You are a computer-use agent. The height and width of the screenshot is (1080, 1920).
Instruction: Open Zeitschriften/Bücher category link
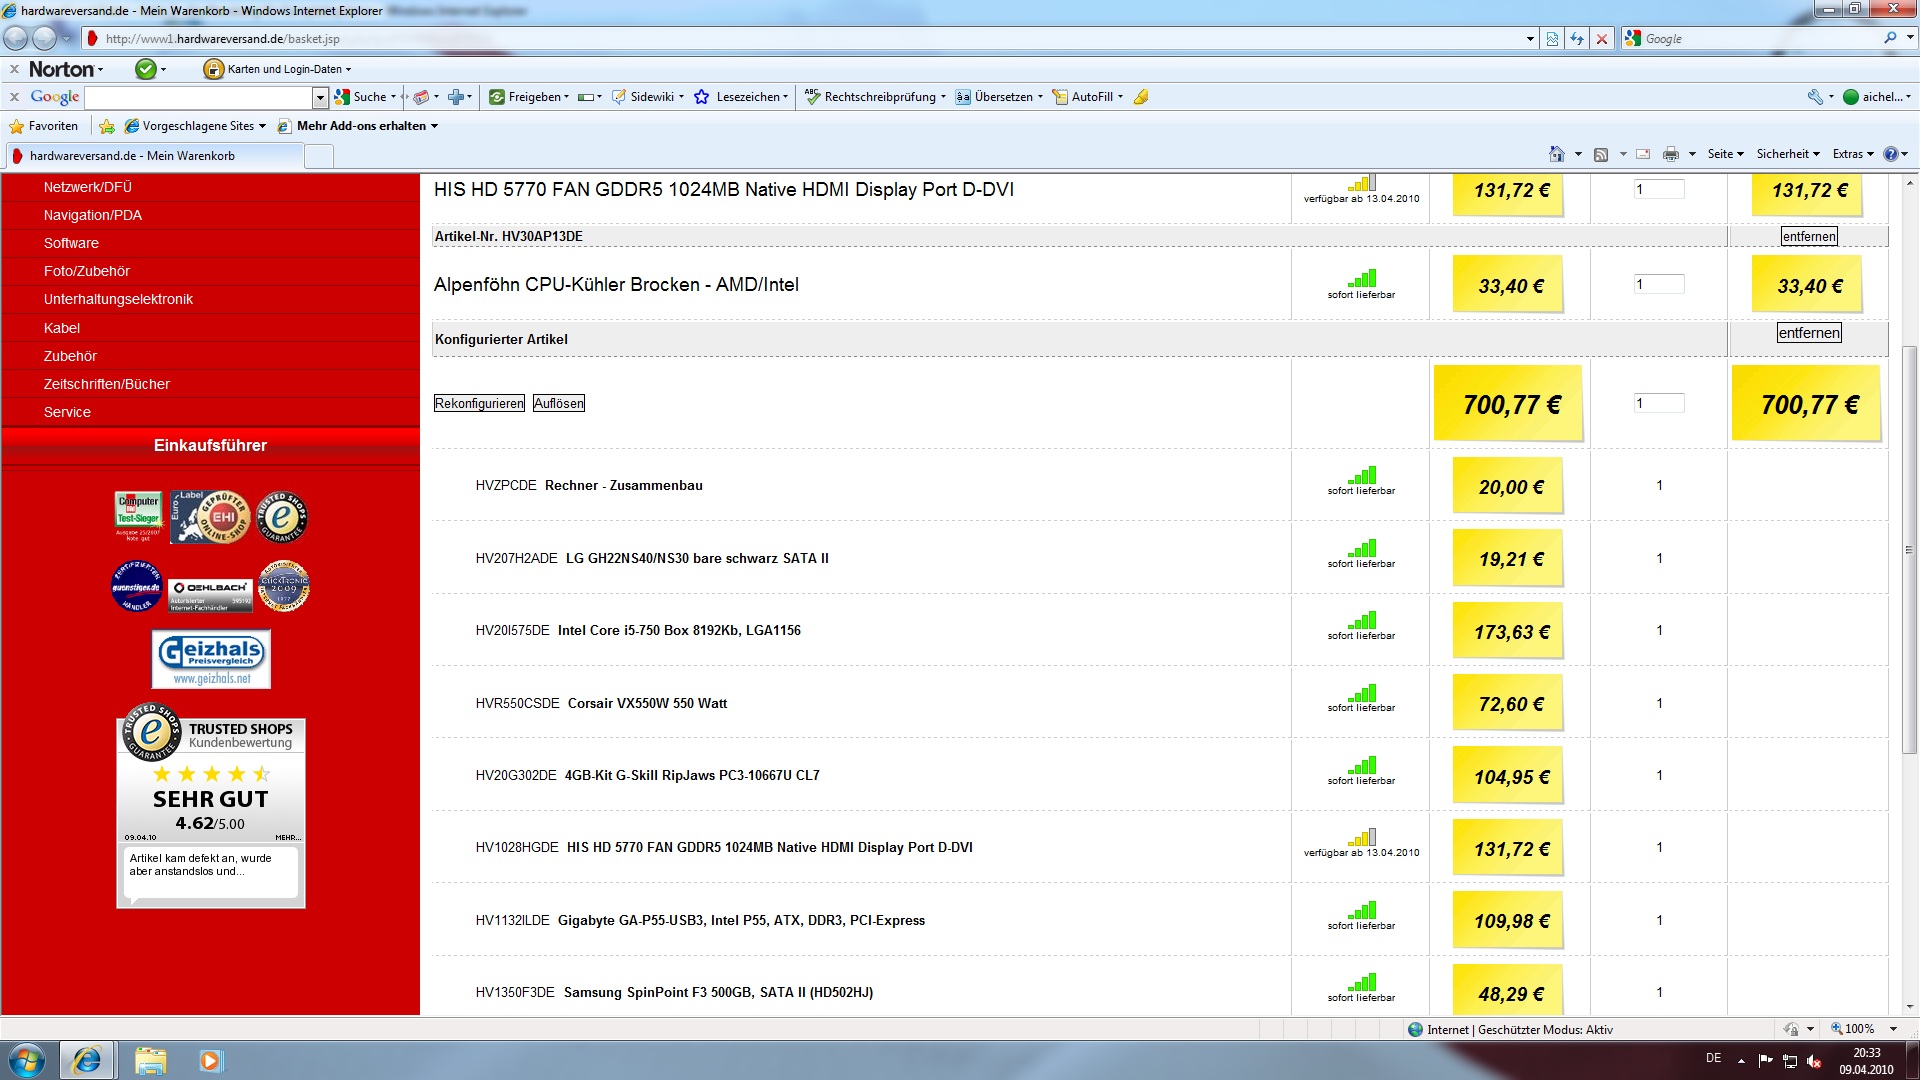(106, 384)
